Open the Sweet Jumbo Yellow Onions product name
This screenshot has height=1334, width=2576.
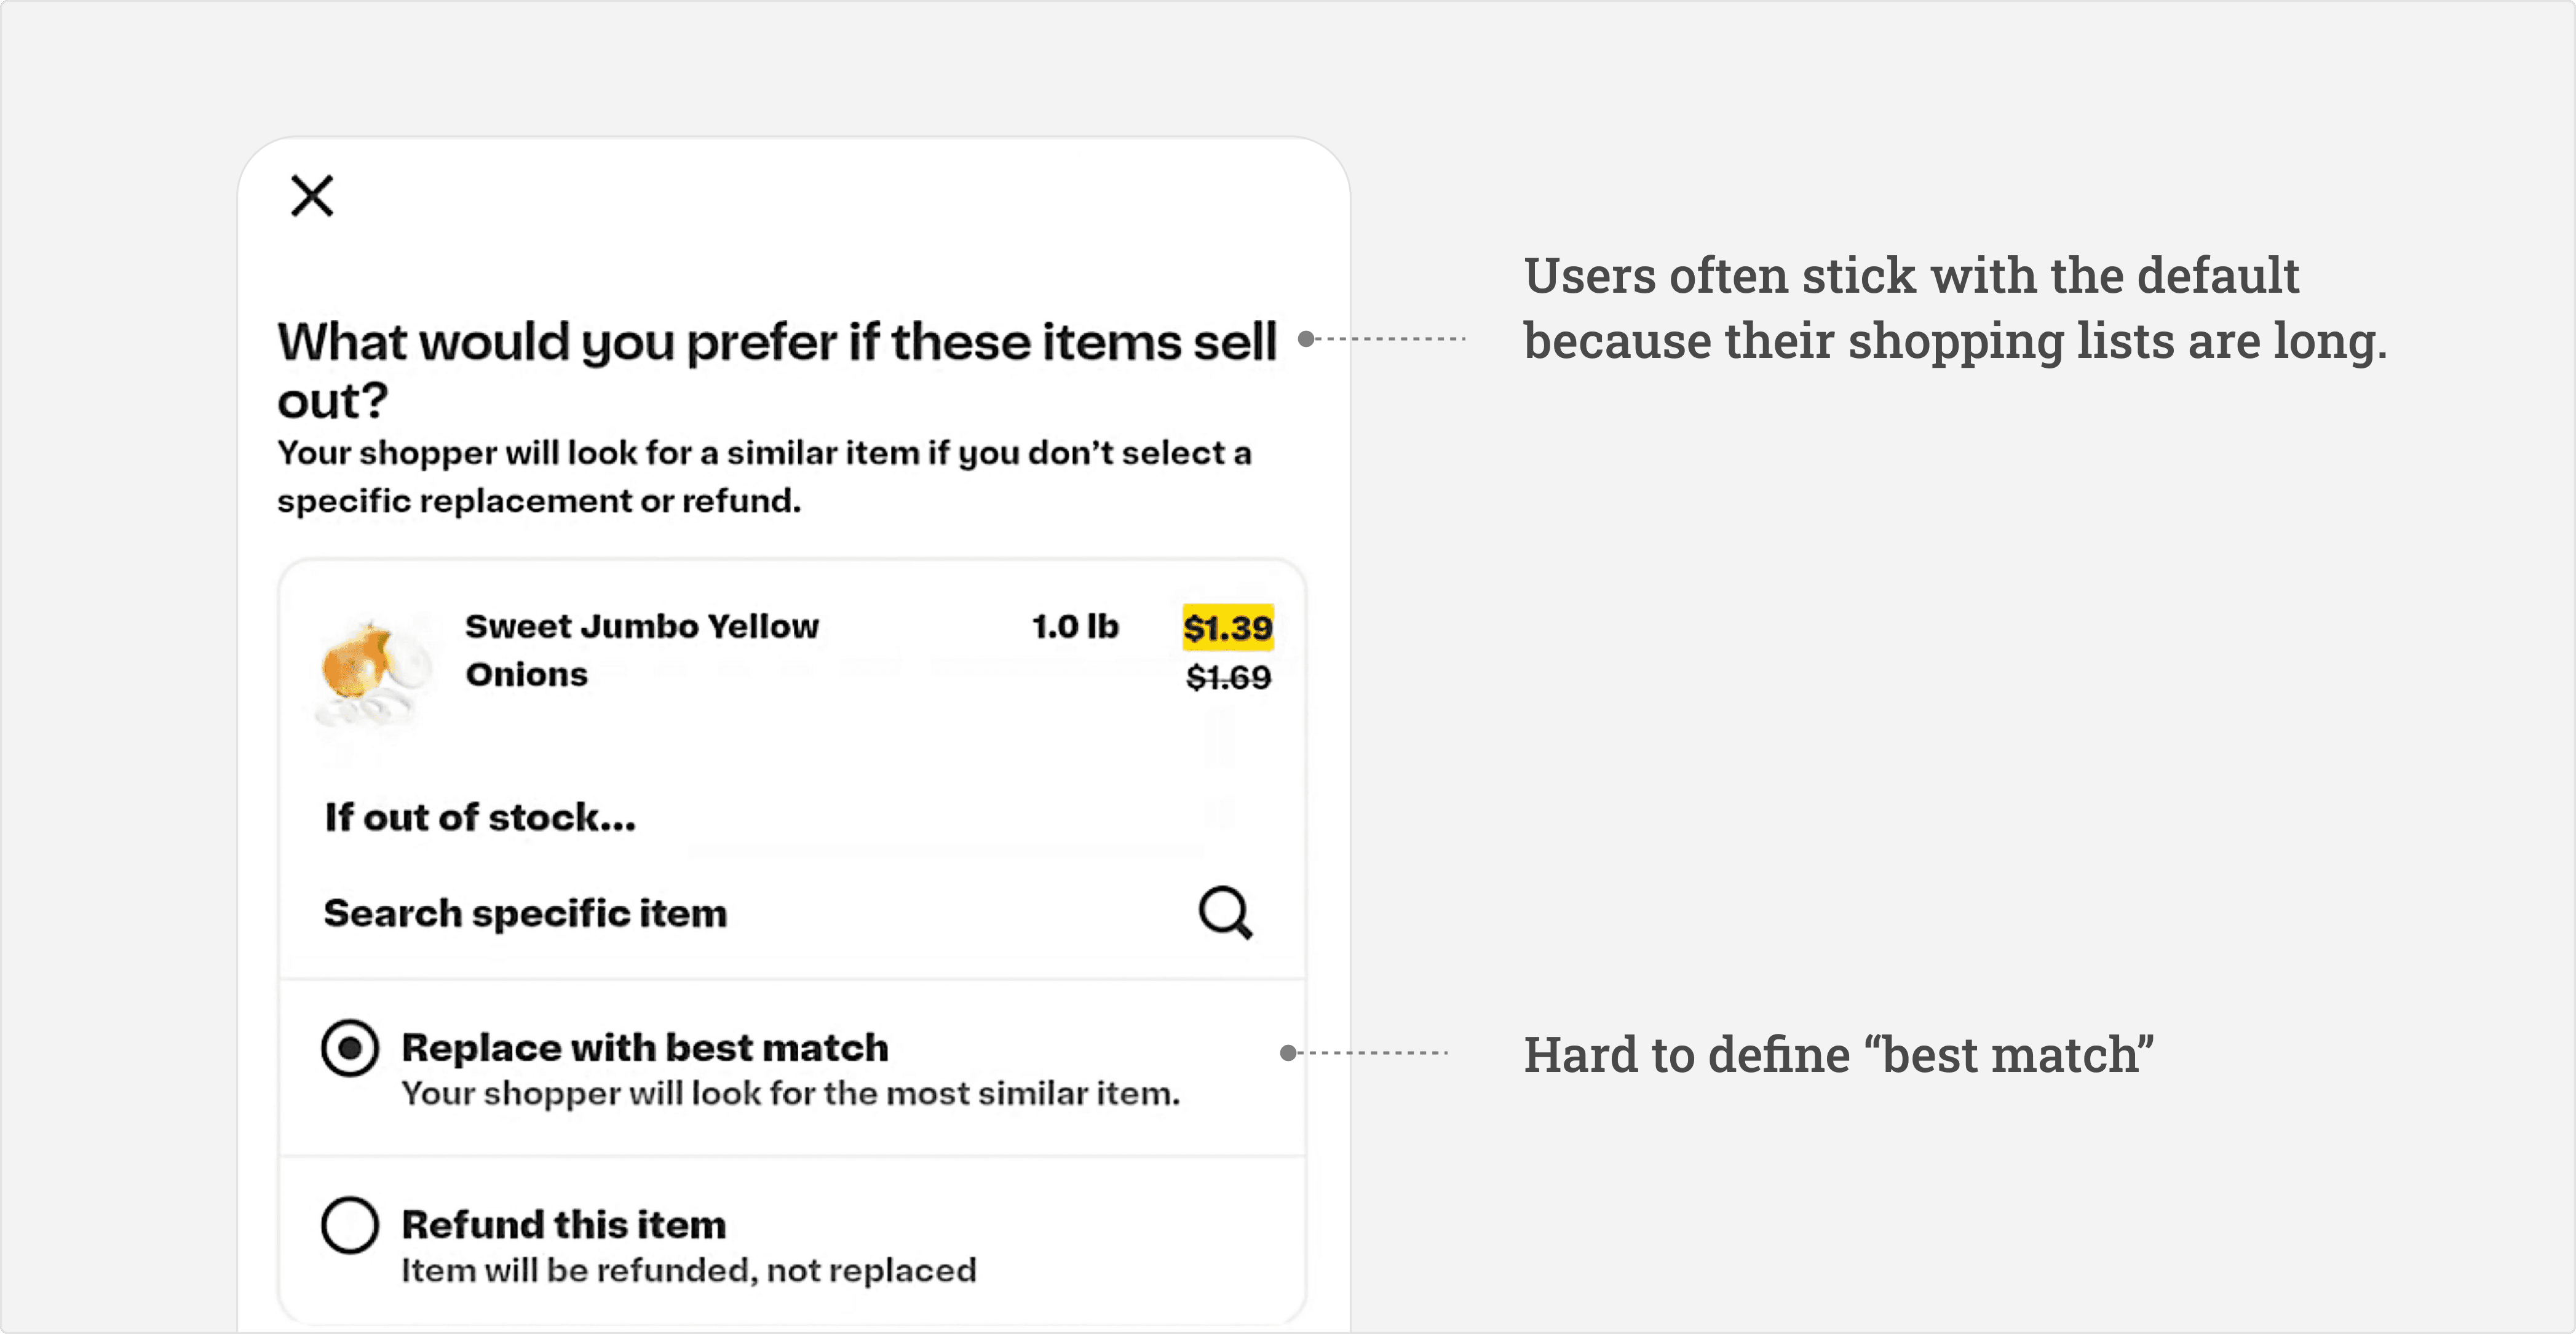coord(641,650)
